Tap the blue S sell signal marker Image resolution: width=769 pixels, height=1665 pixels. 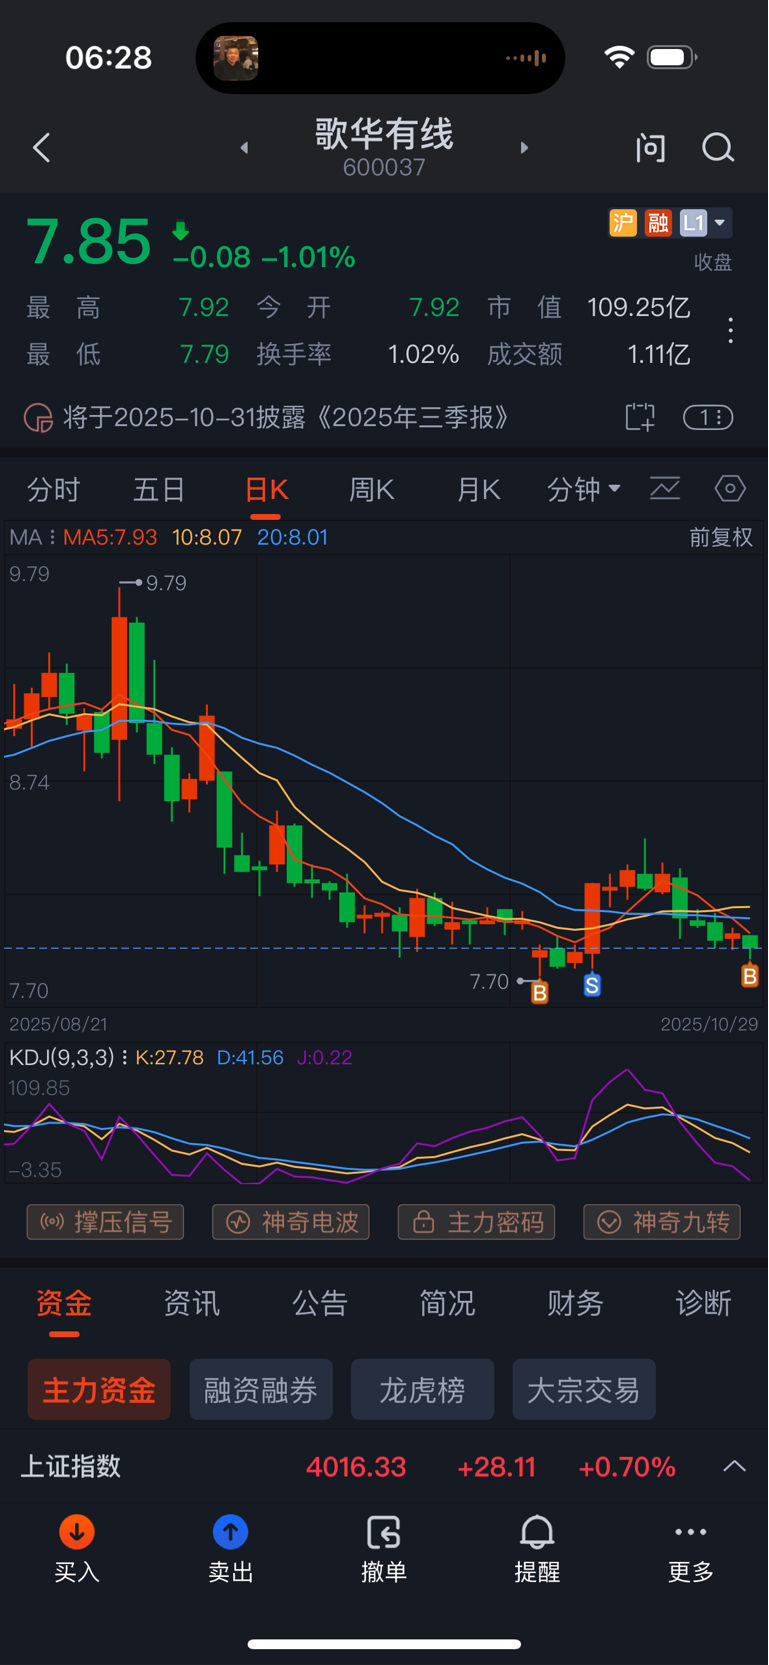click(x=592, y=985)
